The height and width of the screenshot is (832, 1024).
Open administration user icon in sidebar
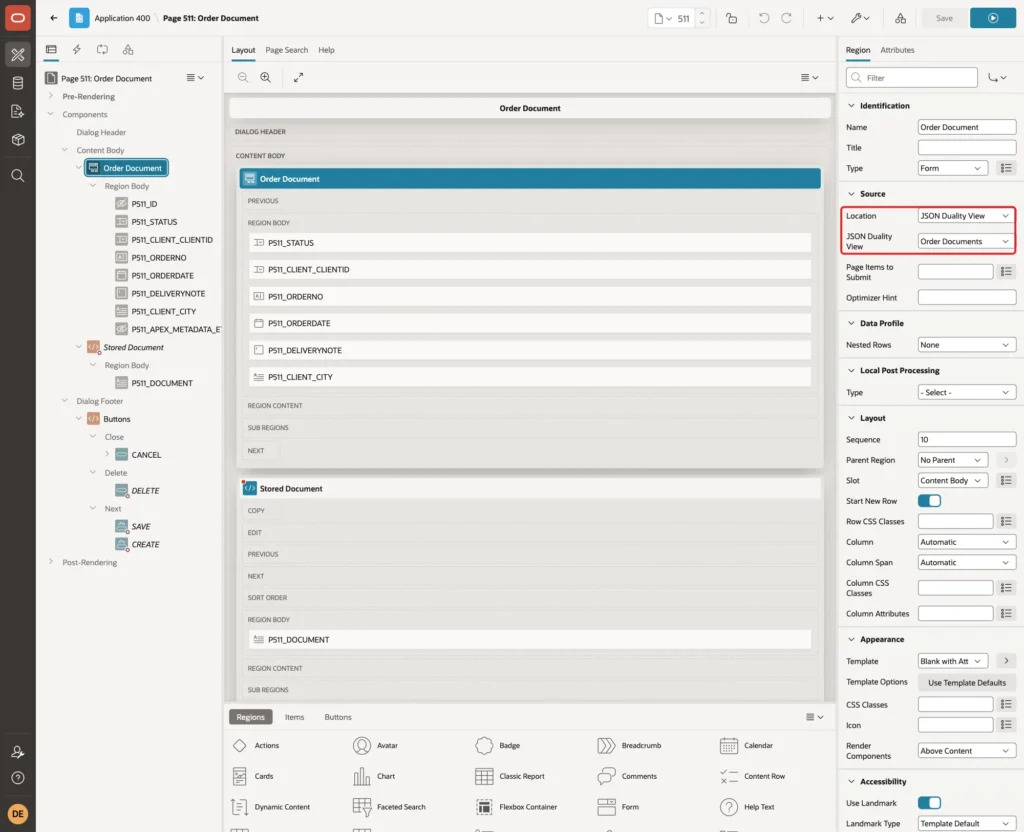point(18,752)
